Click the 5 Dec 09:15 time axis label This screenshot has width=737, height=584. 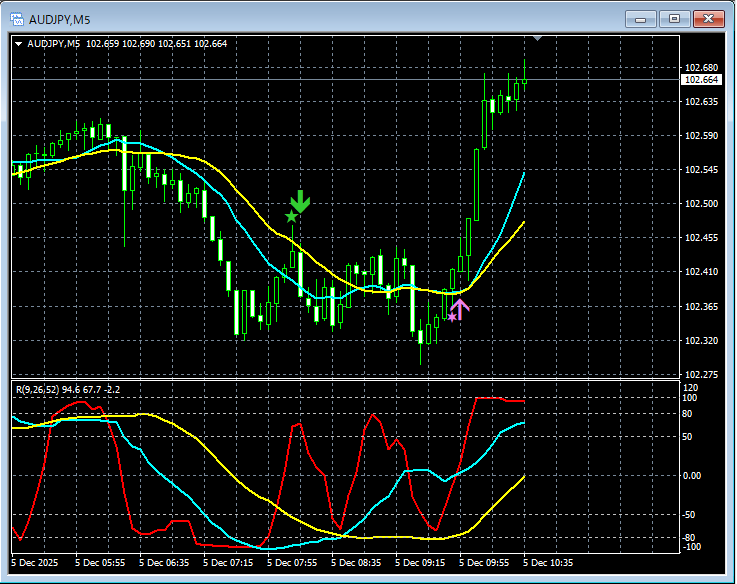(x=421, y=563)
